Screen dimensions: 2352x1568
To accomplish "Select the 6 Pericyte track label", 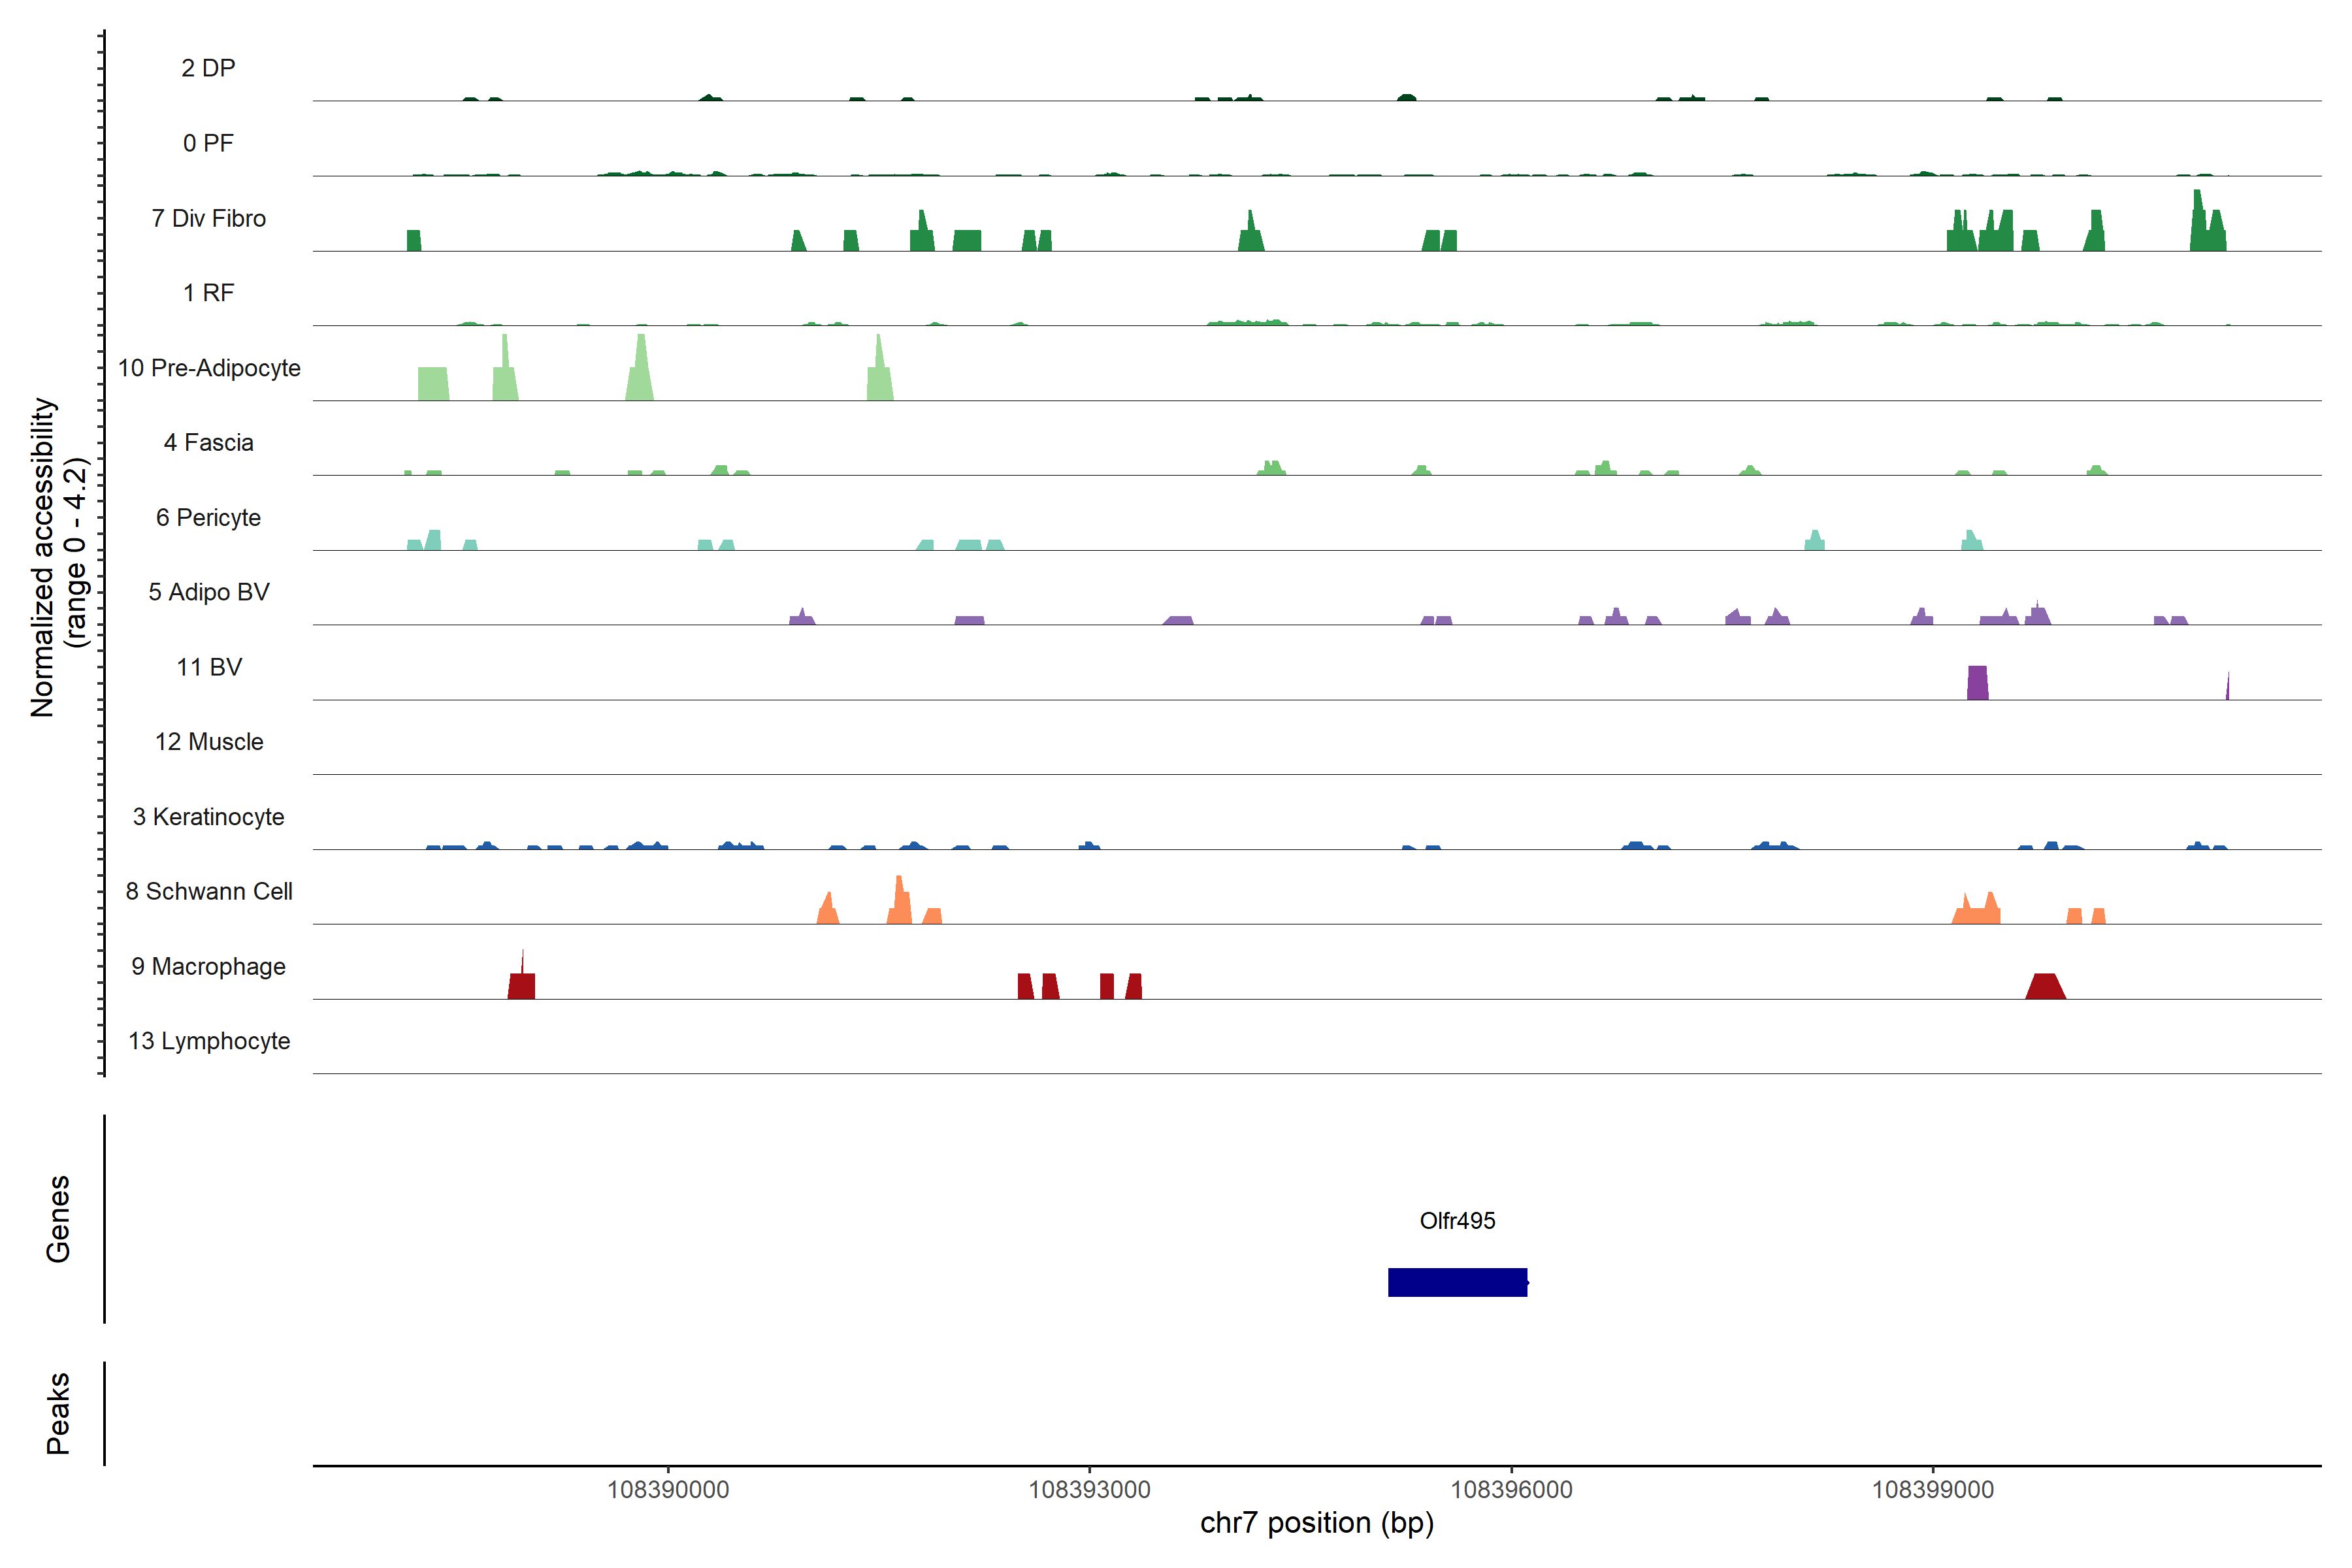I will pos(208,517).
